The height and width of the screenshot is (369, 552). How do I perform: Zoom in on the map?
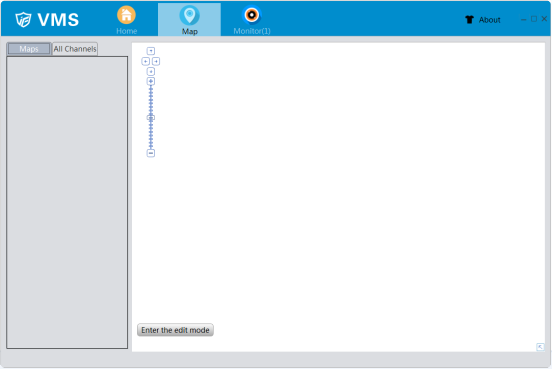151,81
